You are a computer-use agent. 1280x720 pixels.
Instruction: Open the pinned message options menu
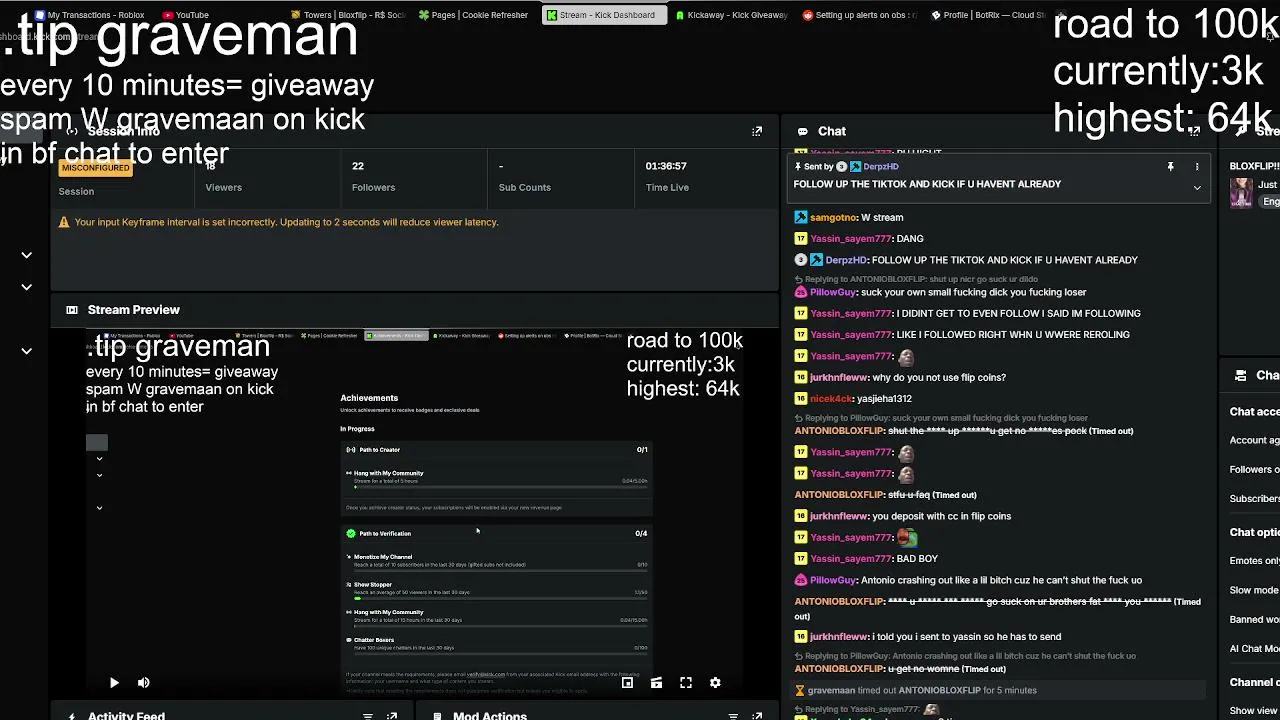click(x=1197, y=167)
